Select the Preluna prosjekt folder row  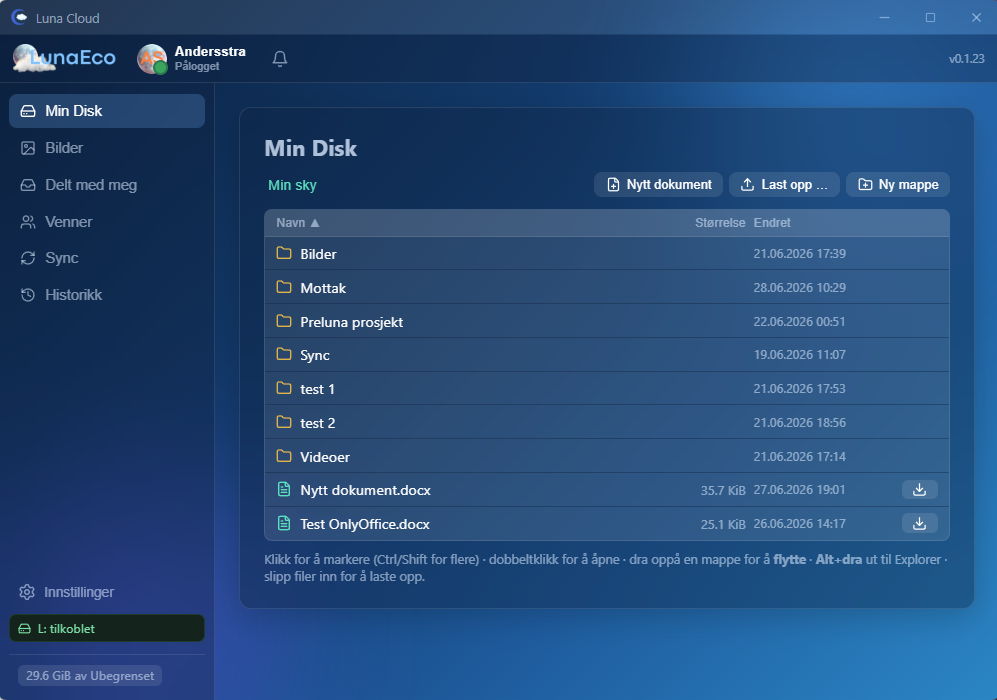click(x=607, y=321)
